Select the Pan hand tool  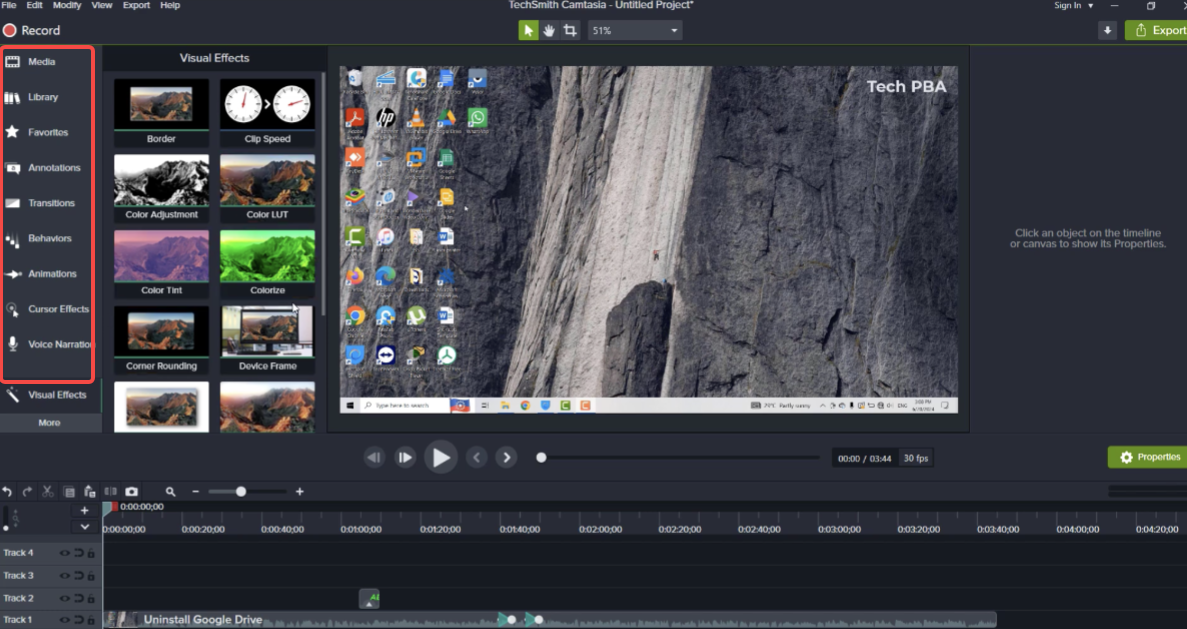(x=548, y=31)
